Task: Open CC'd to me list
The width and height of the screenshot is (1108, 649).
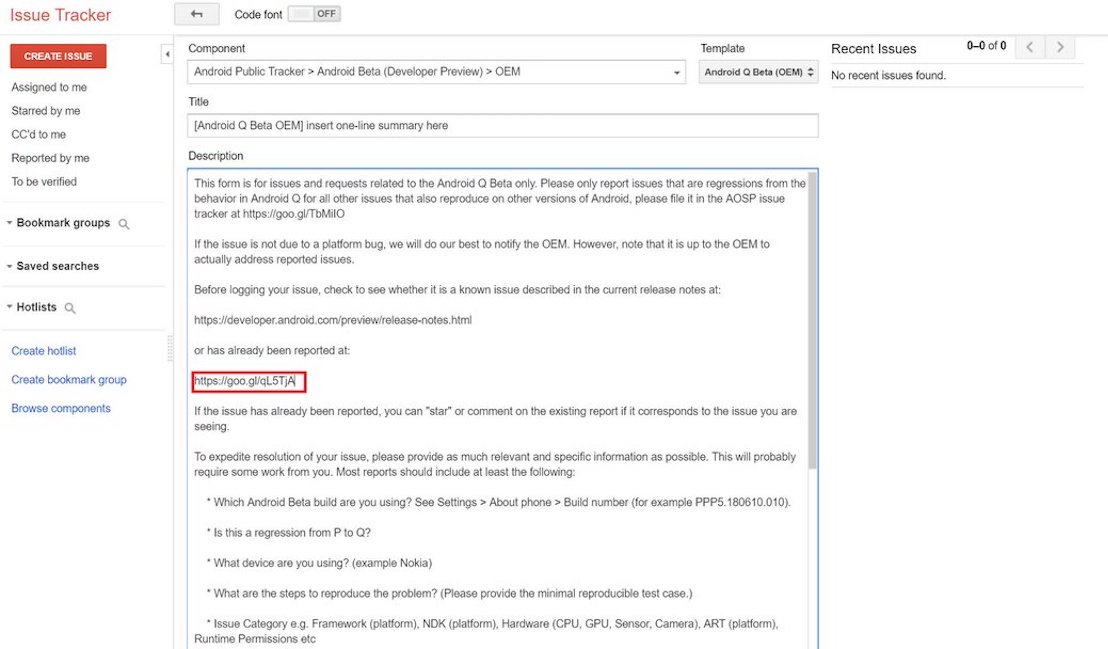Action: [x=38, y=134]
